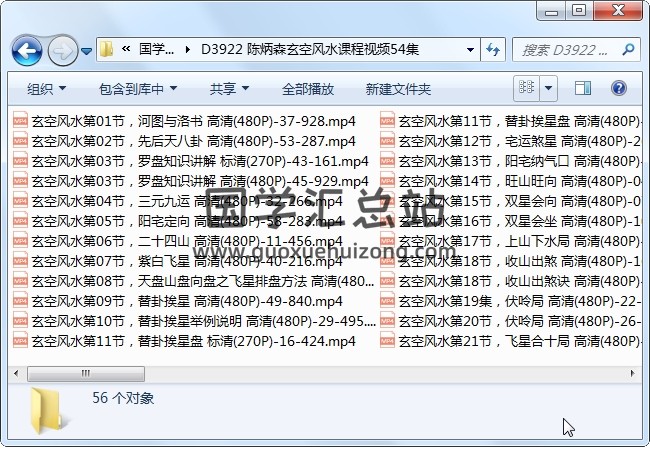650x450 pixels.
Task: Select file 玄空风水第17节，上山下水局
Action: click(x=510, y=241)
